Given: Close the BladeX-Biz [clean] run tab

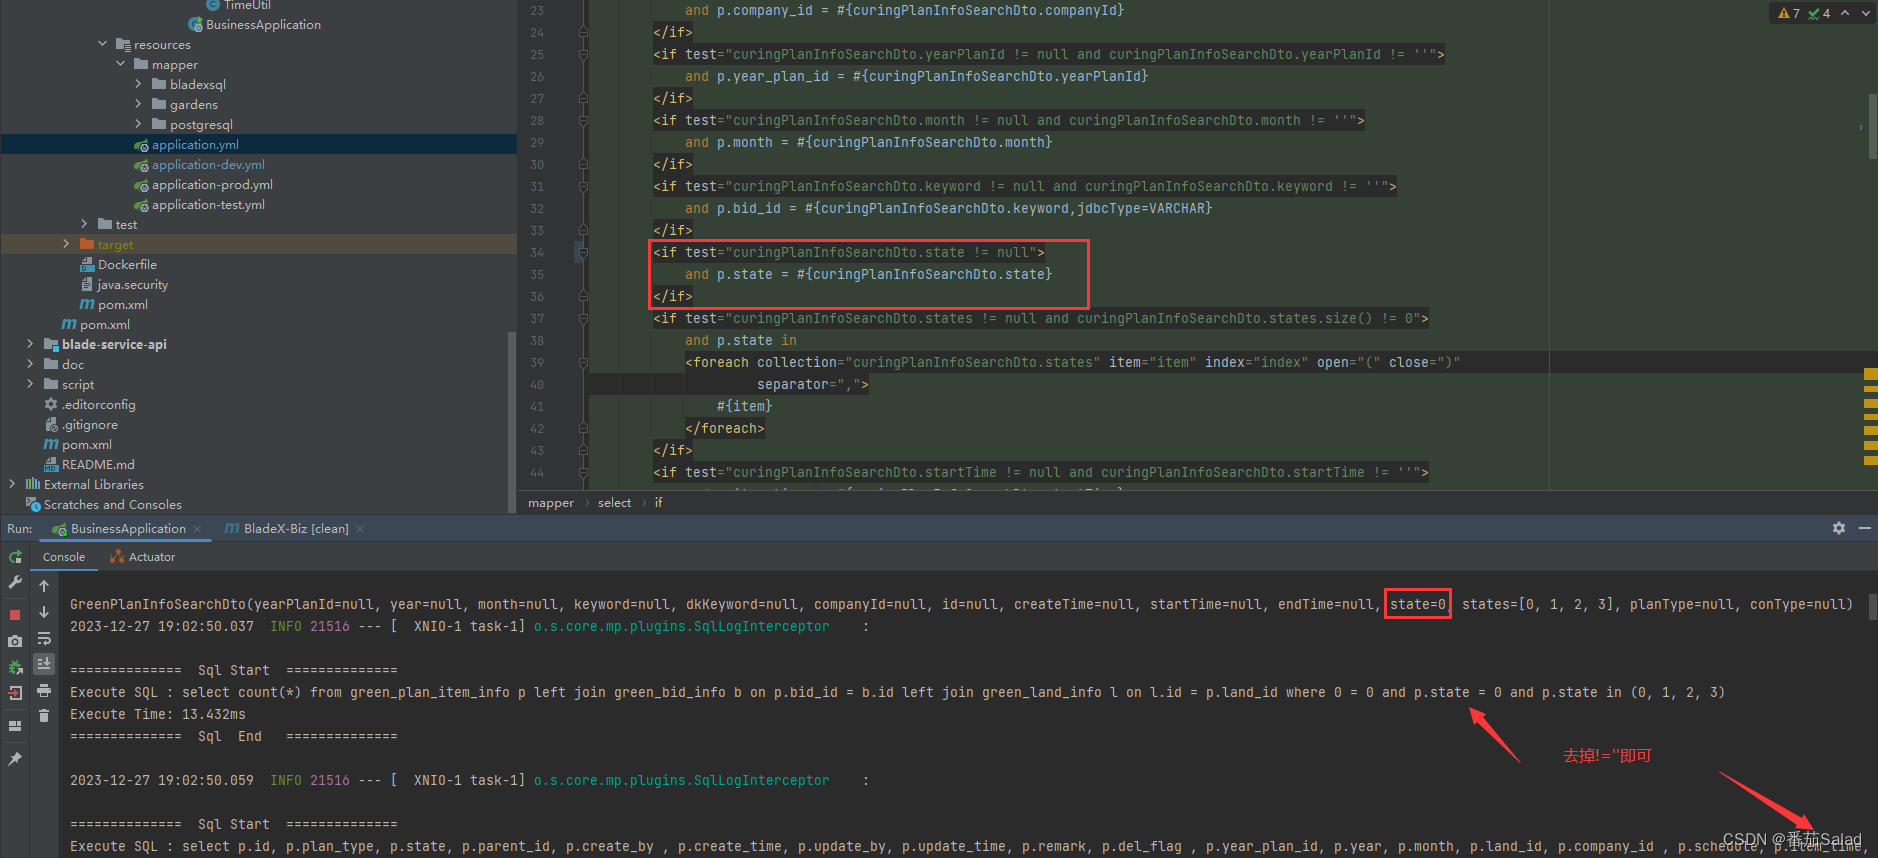Looking at the screenshot, I should pos(360,529).
